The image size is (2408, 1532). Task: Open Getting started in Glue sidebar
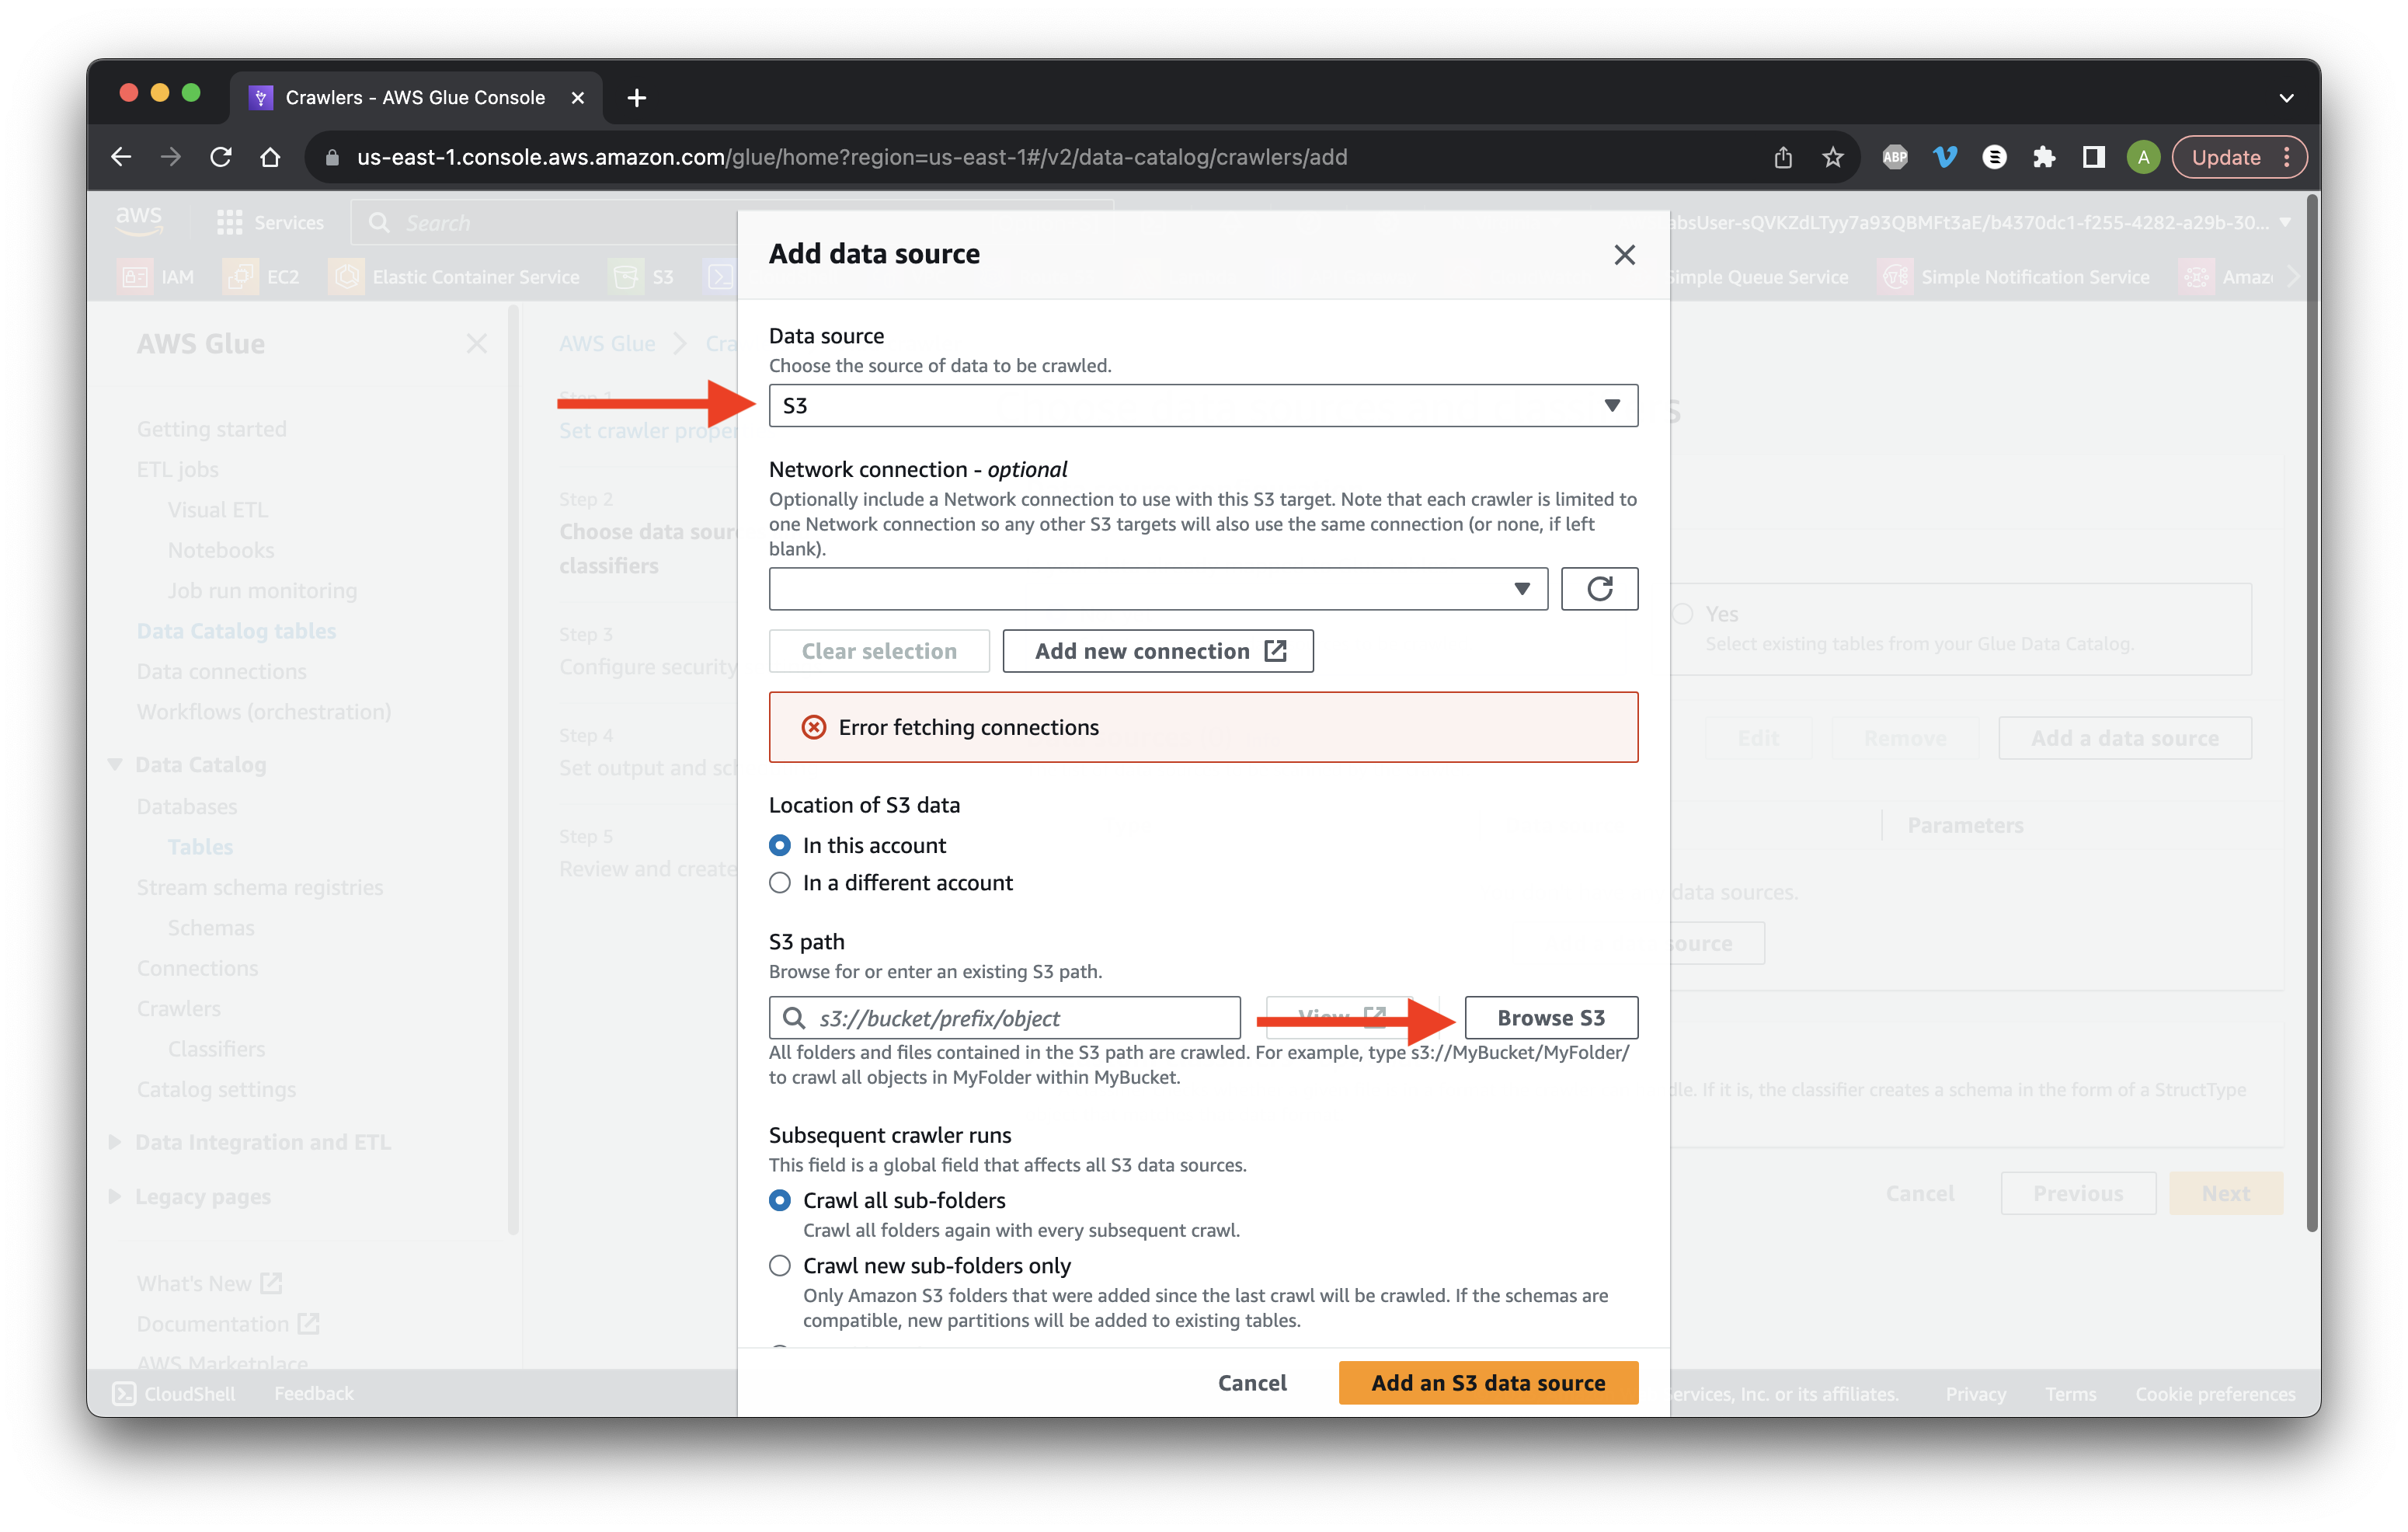tap(212, 428)
